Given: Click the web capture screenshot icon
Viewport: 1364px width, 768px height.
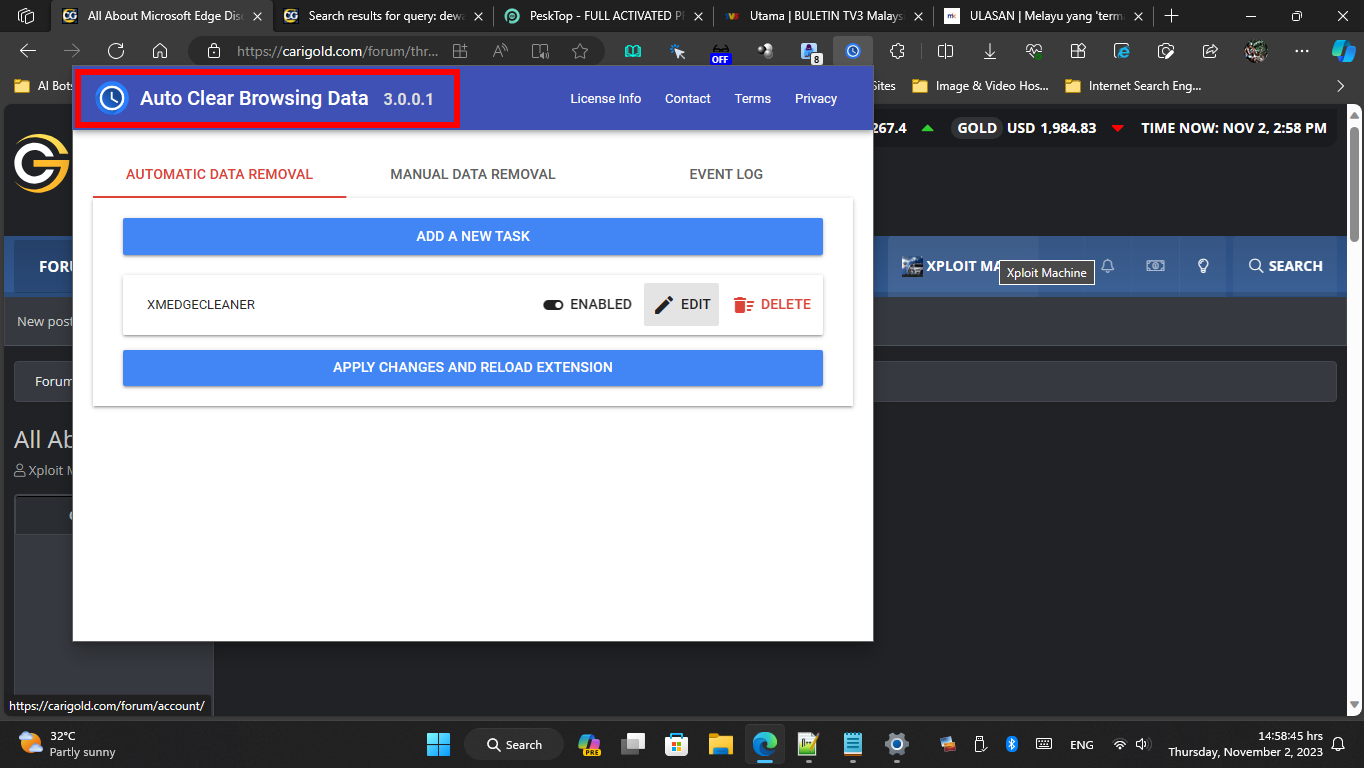Looking at the screenshot, I should (x=1166, y=51).
